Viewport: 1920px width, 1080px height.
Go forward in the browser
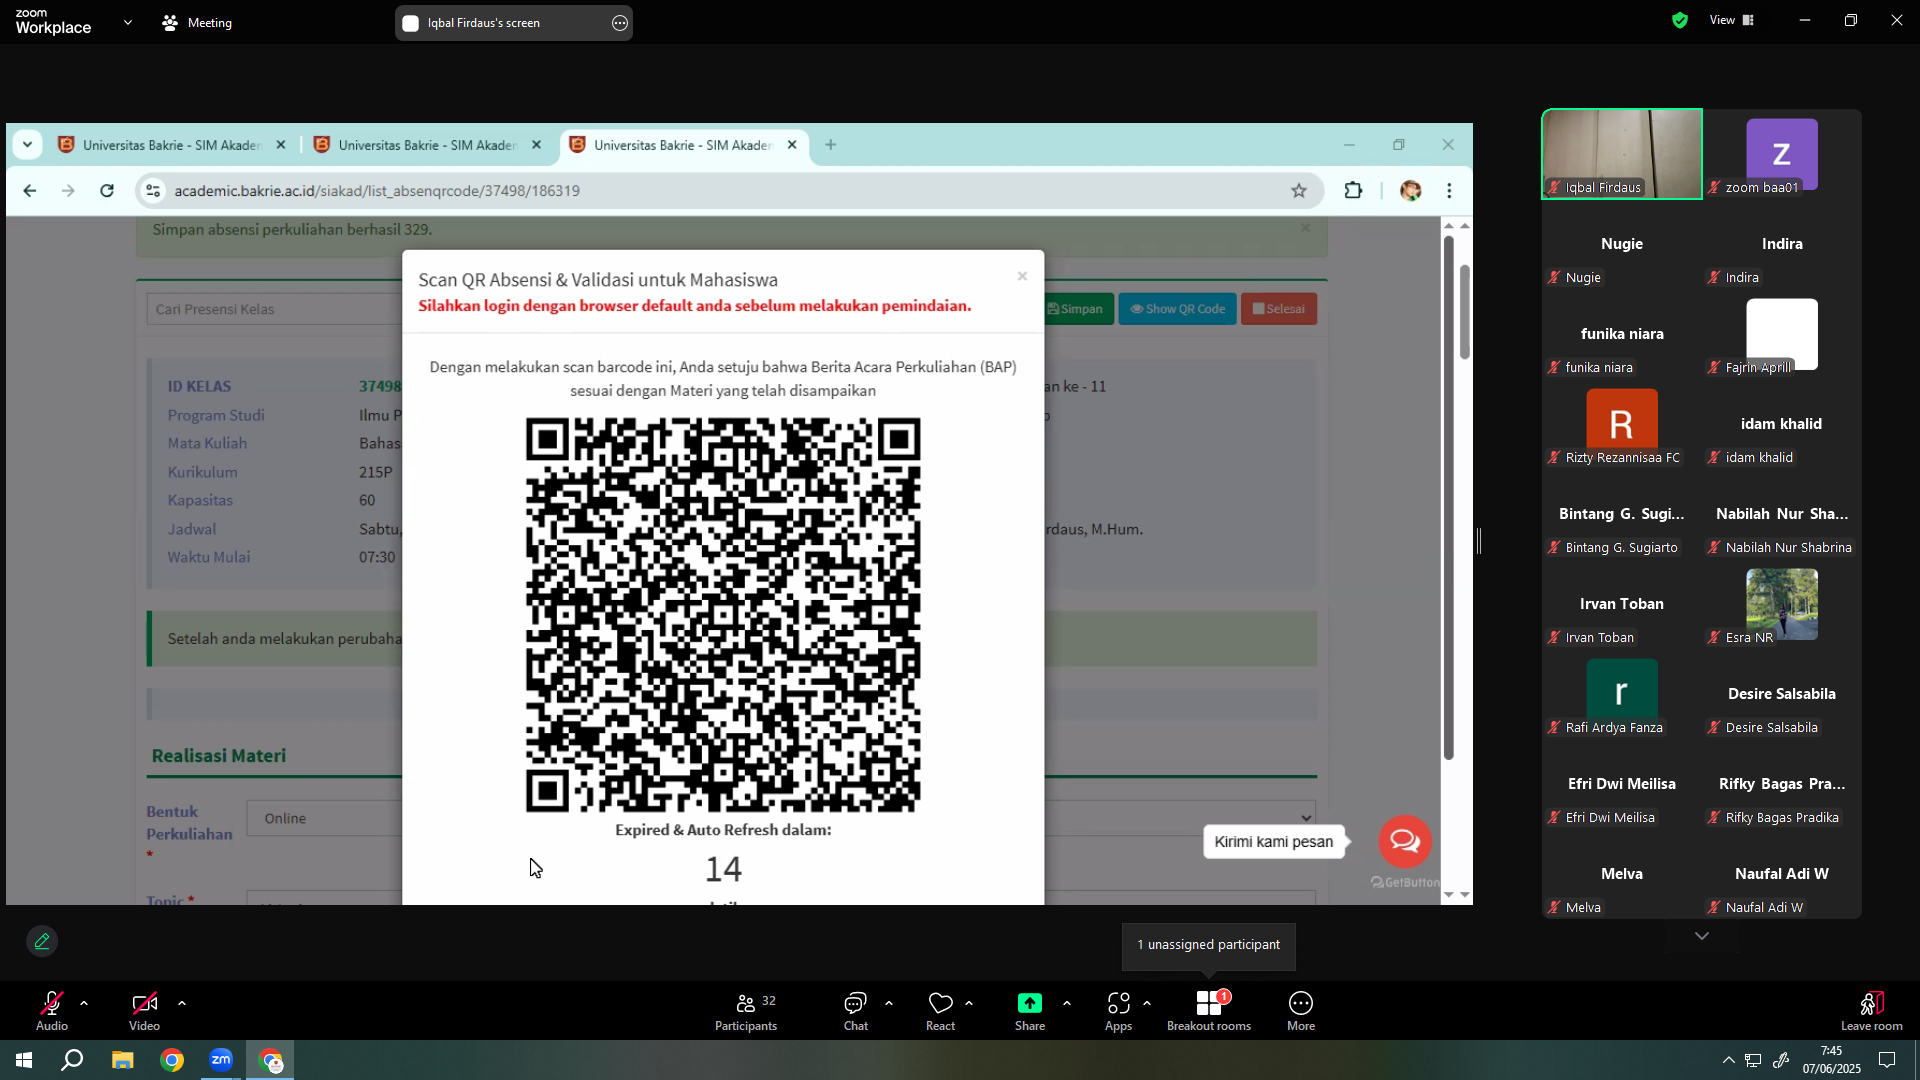pos(68,191)
